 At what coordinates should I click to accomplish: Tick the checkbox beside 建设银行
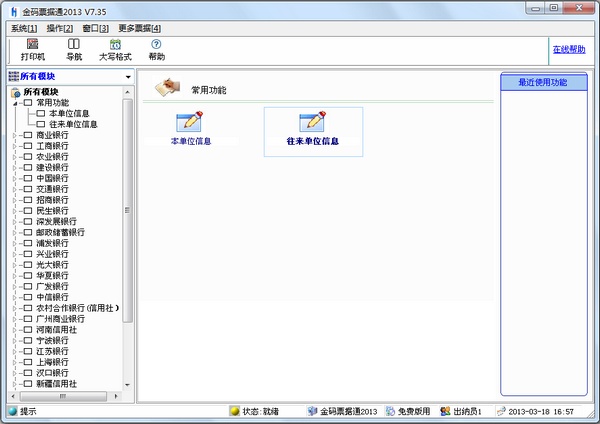point(27,167)
